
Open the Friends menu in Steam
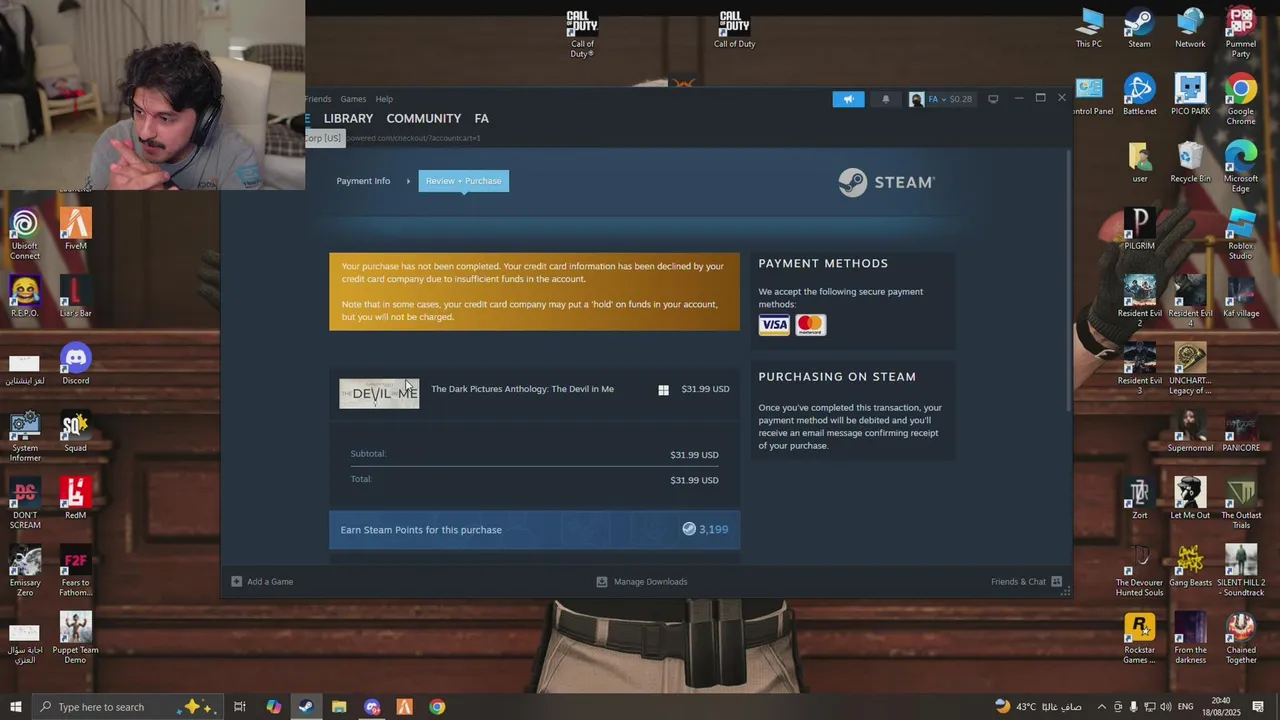tap(318, 99)
